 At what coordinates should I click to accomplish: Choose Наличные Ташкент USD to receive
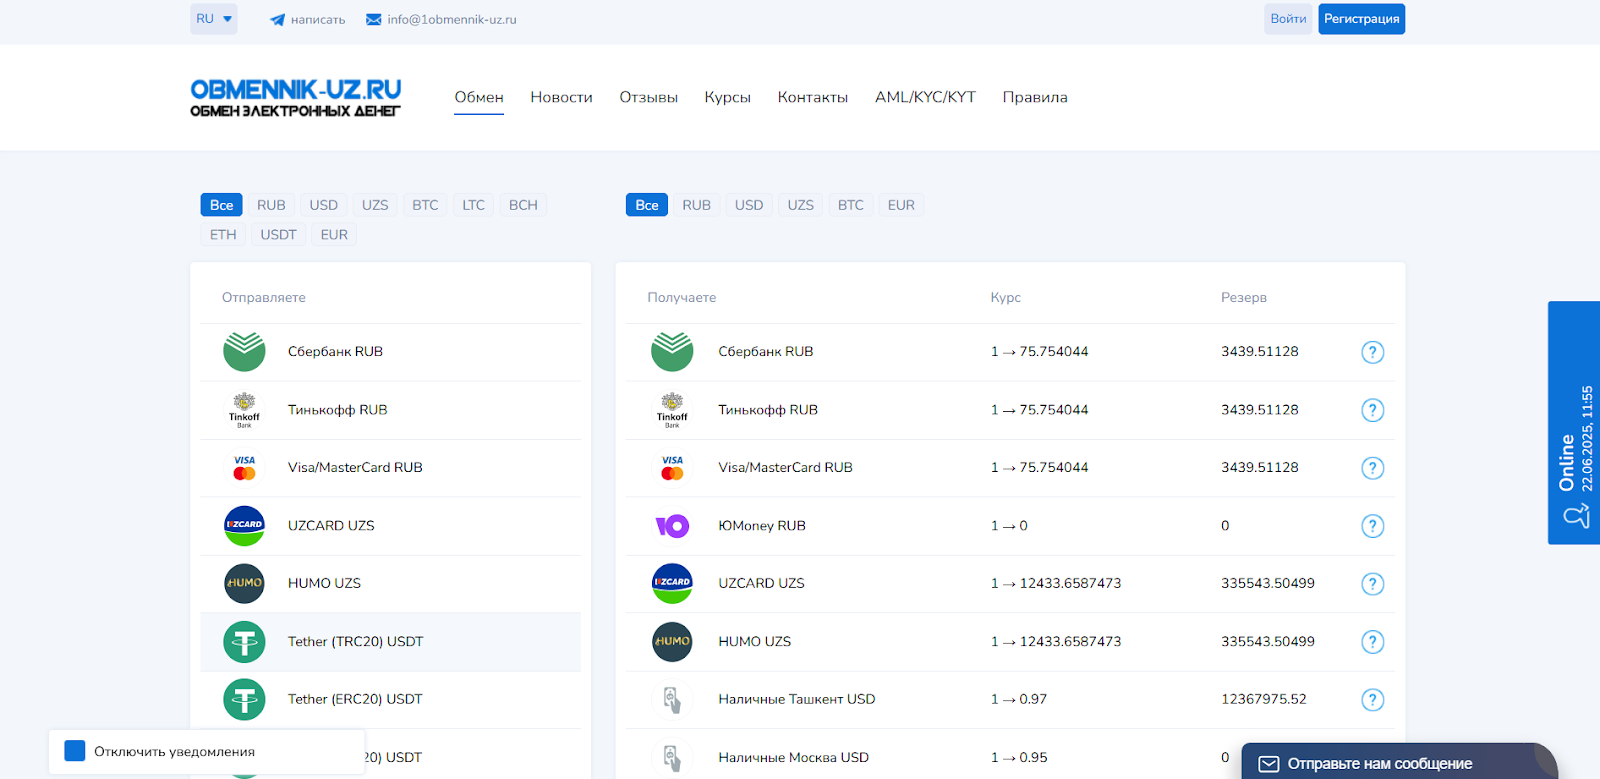[x=1010, y=700]
